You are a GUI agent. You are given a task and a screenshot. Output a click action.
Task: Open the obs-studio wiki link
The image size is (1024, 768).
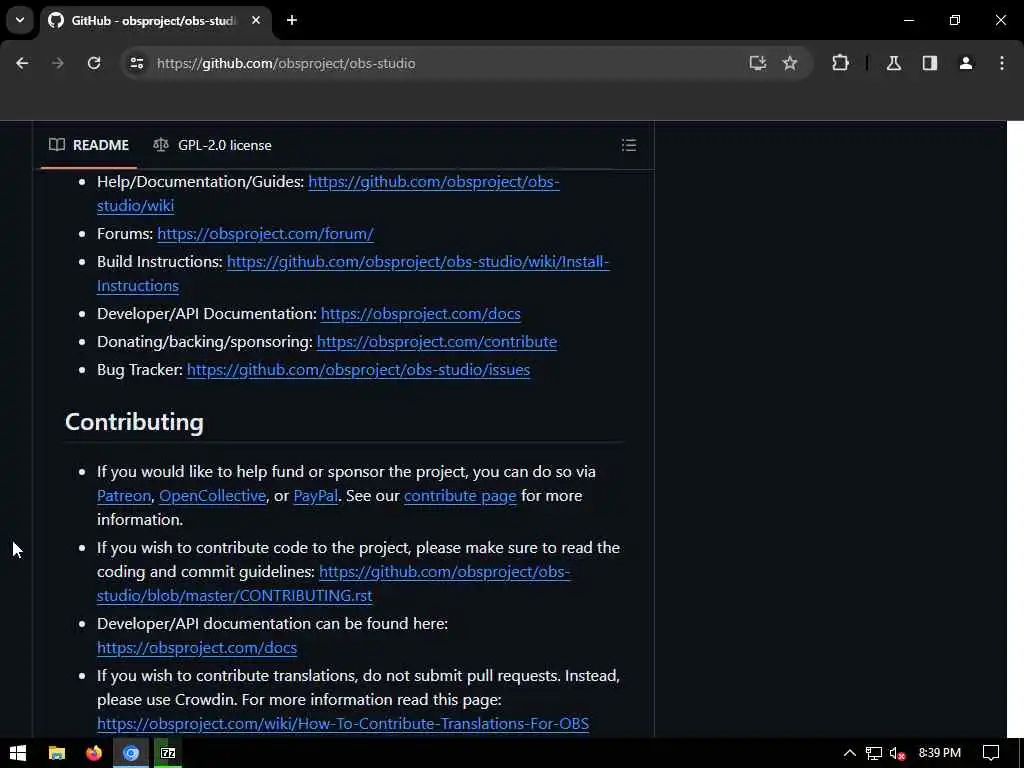(328, 193)
